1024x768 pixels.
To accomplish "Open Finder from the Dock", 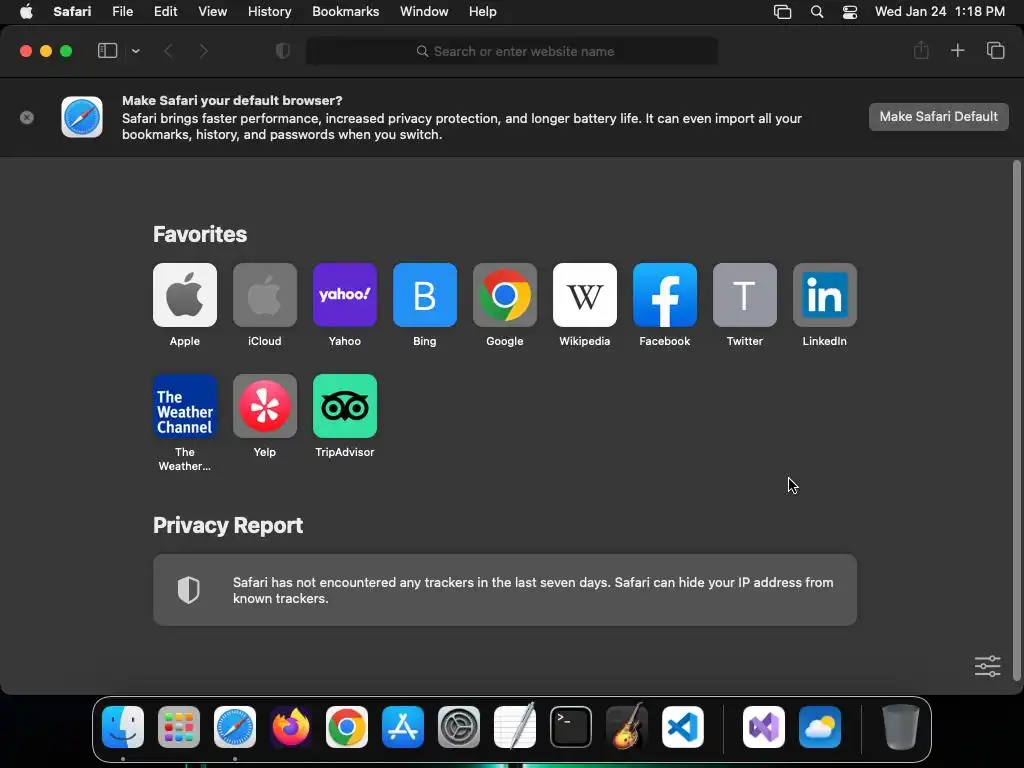I will tap(123, 727).
